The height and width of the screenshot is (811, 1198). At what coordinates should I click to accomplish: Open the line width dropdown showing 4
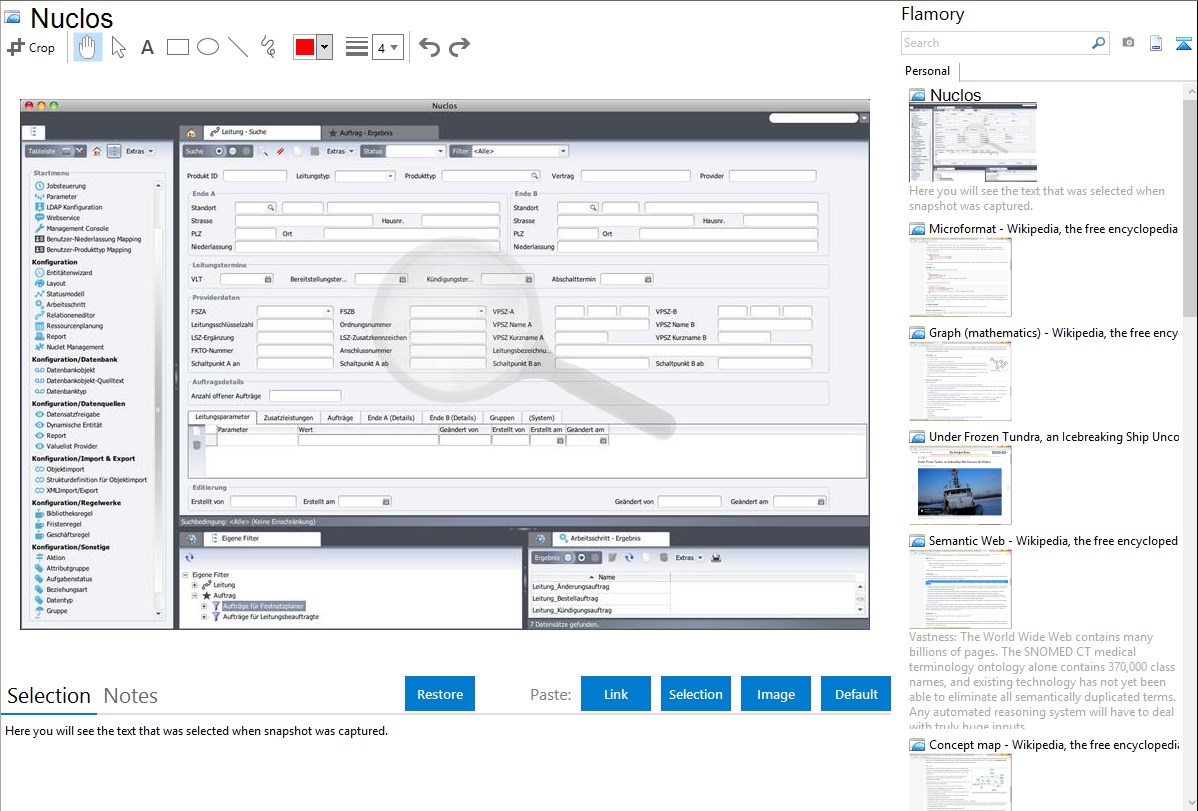[388, 47]
